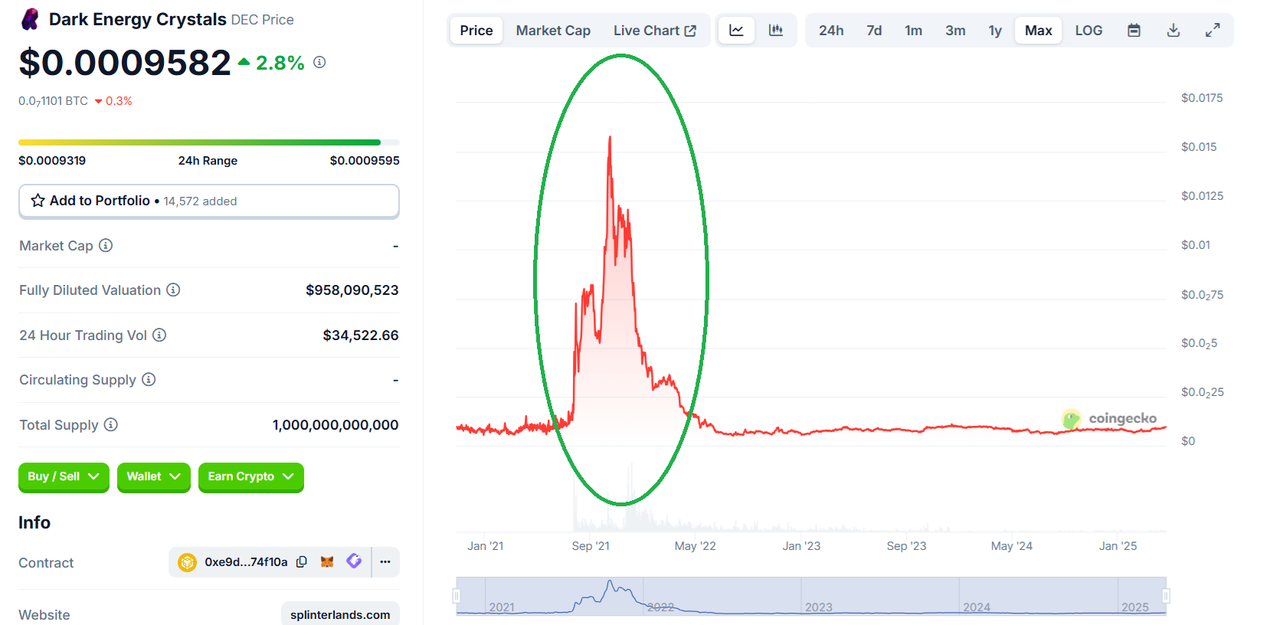Switch to the Market Cap chart tab

(x=553, y=30)
